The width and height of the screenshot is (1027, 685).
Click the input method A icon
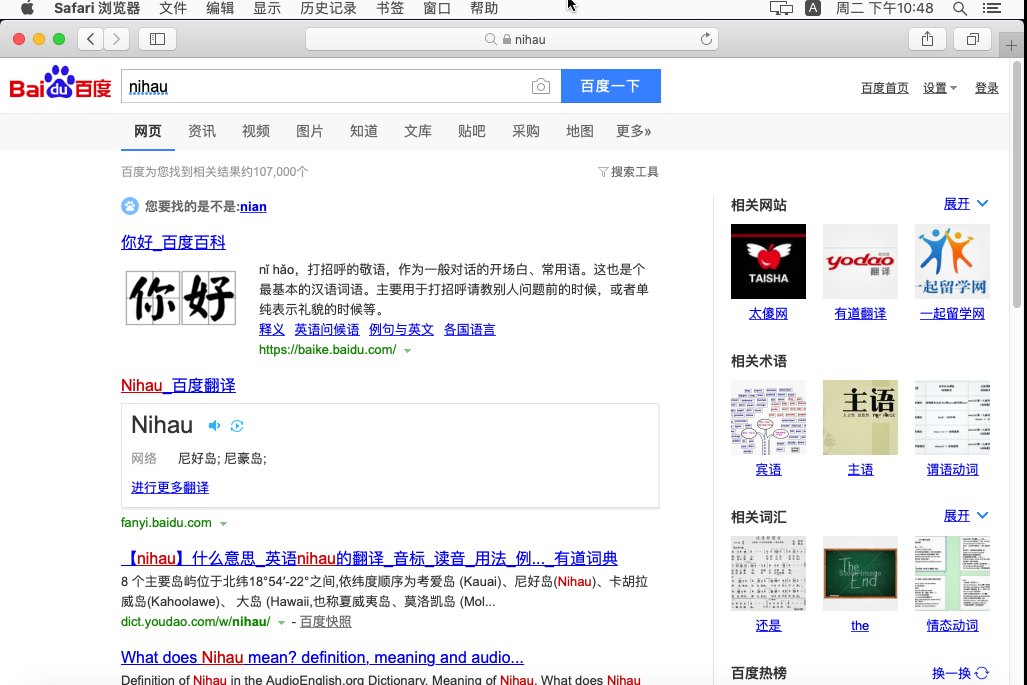[x=813, y=9]
